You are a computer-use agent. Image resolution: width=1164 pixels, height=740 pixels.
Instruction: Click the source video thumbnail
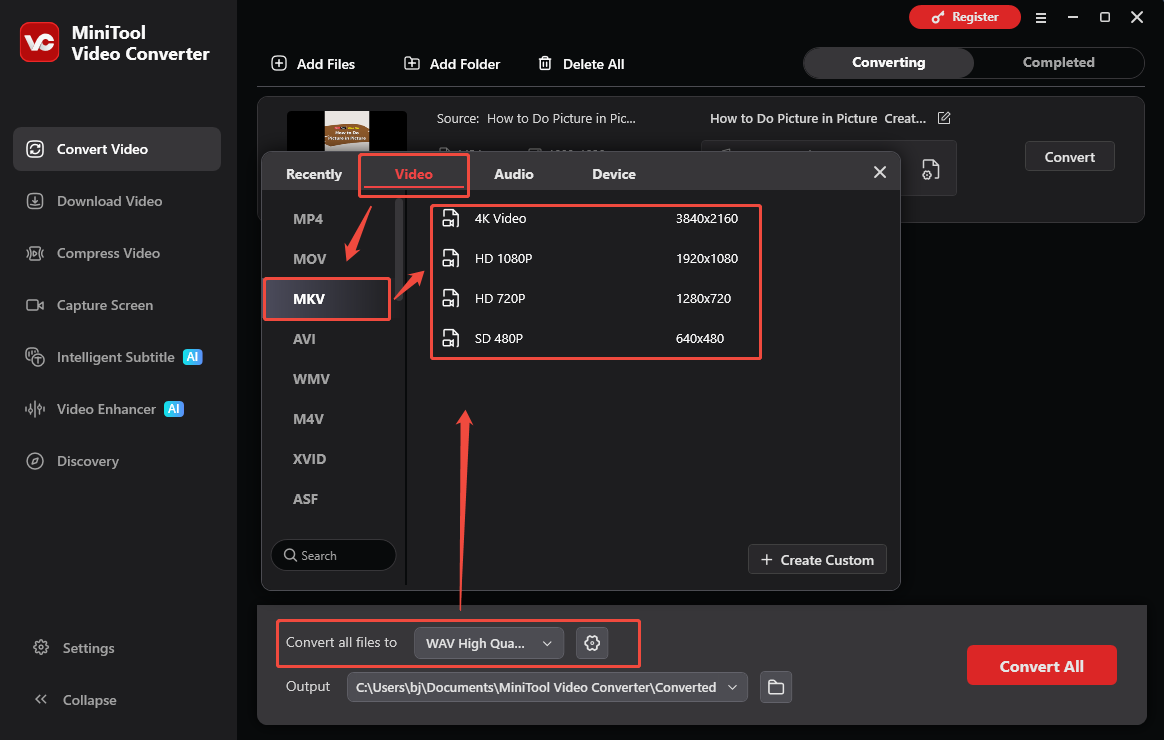click(x=347, y=131)
